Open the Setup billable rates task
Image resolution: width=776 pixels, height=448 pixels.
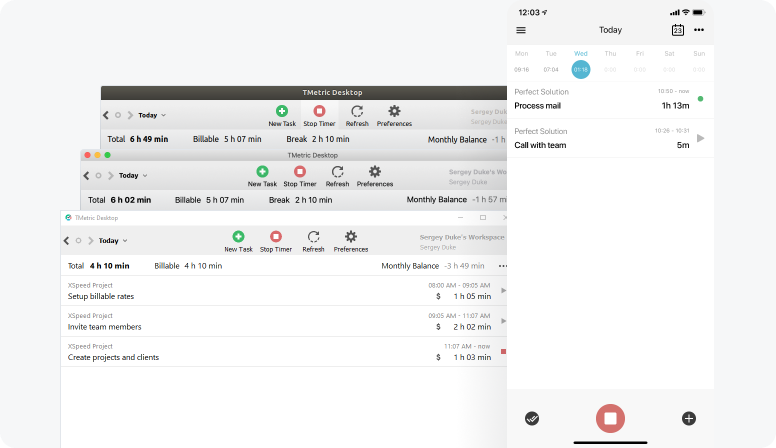click(284, 291)
